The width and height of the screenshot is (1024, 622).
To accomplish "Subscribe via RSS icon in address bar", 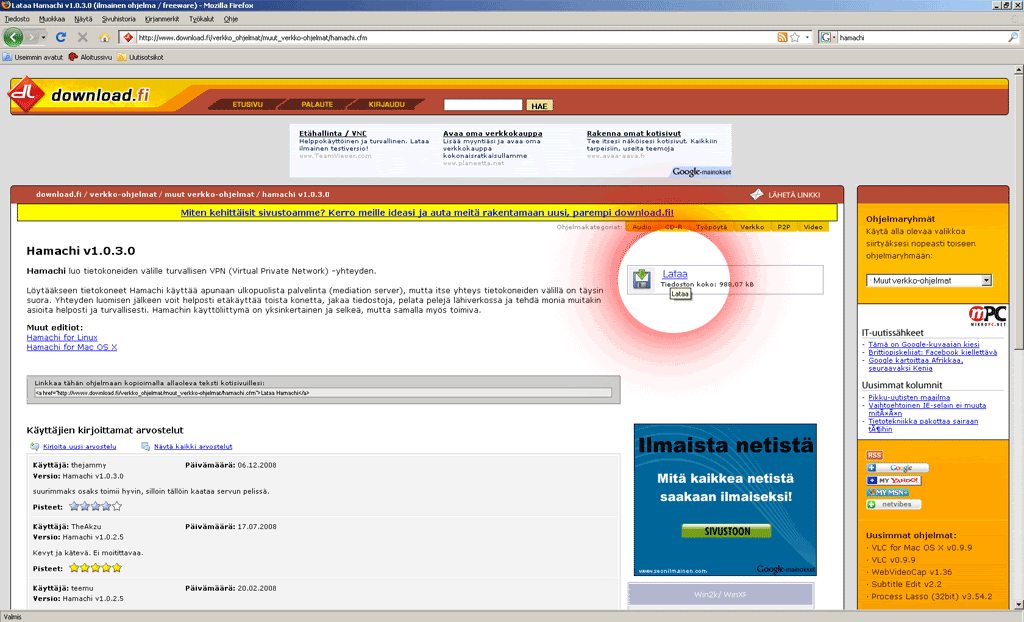I will click(782, 37).
